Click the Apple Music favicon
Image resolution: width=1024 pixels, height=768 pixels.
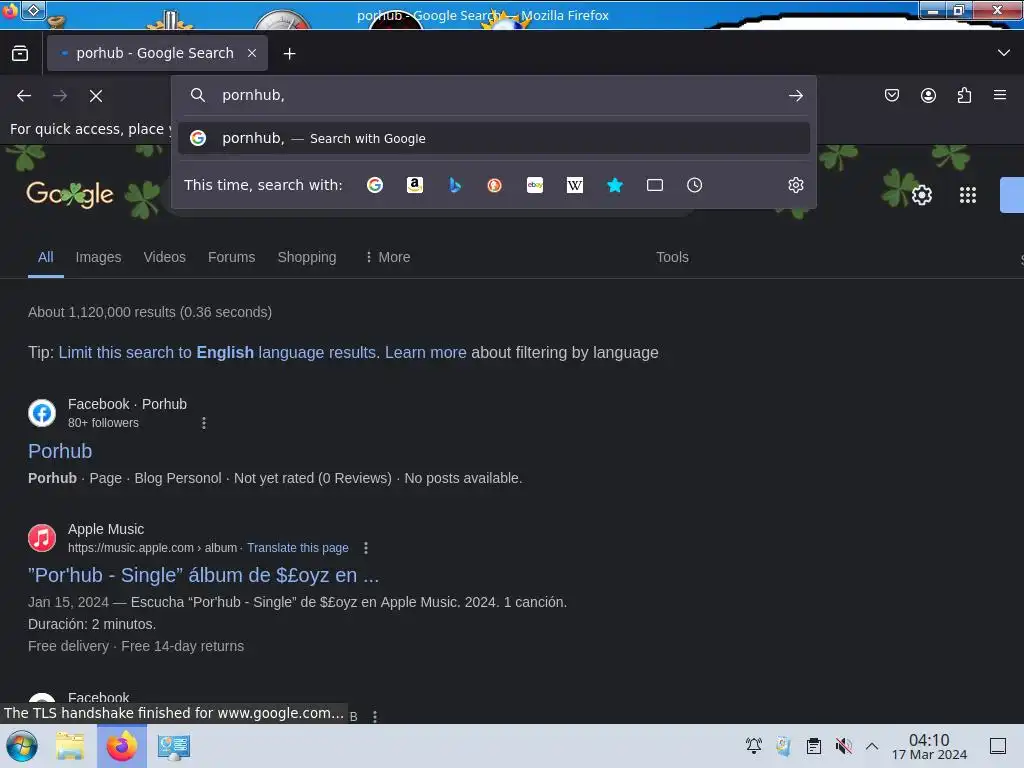(x=42, y=538)
